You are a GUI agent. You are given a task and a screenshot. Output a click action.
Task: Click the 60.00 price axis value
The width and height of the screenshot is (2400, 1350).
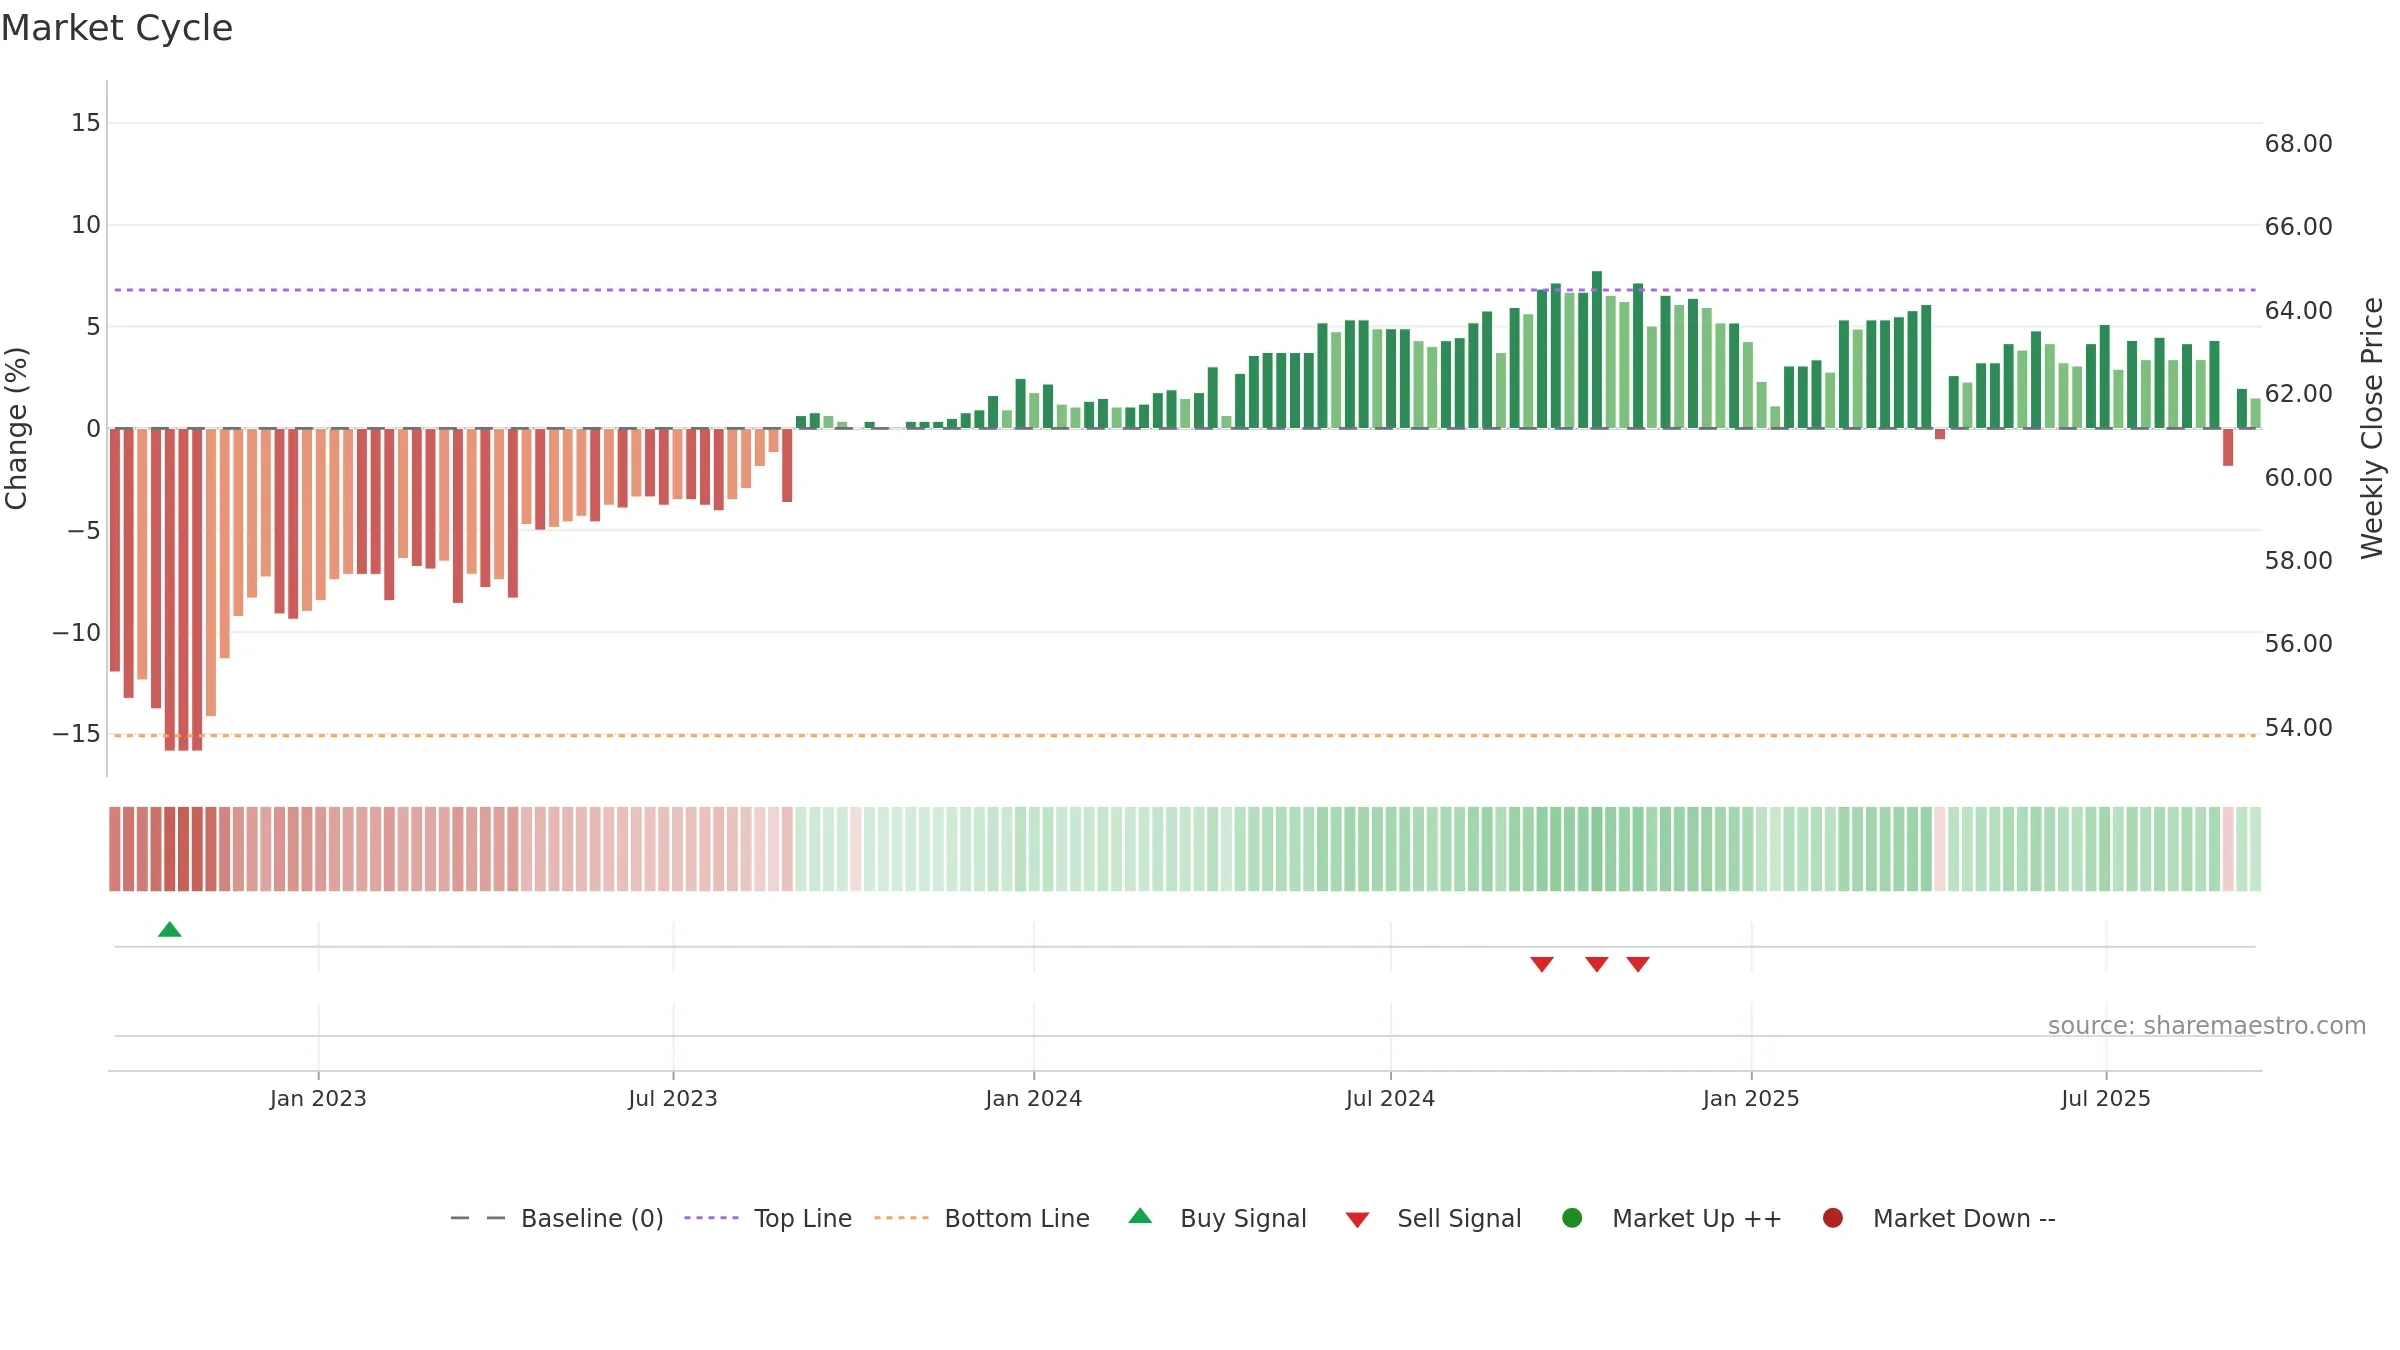tap(2298, 478)
